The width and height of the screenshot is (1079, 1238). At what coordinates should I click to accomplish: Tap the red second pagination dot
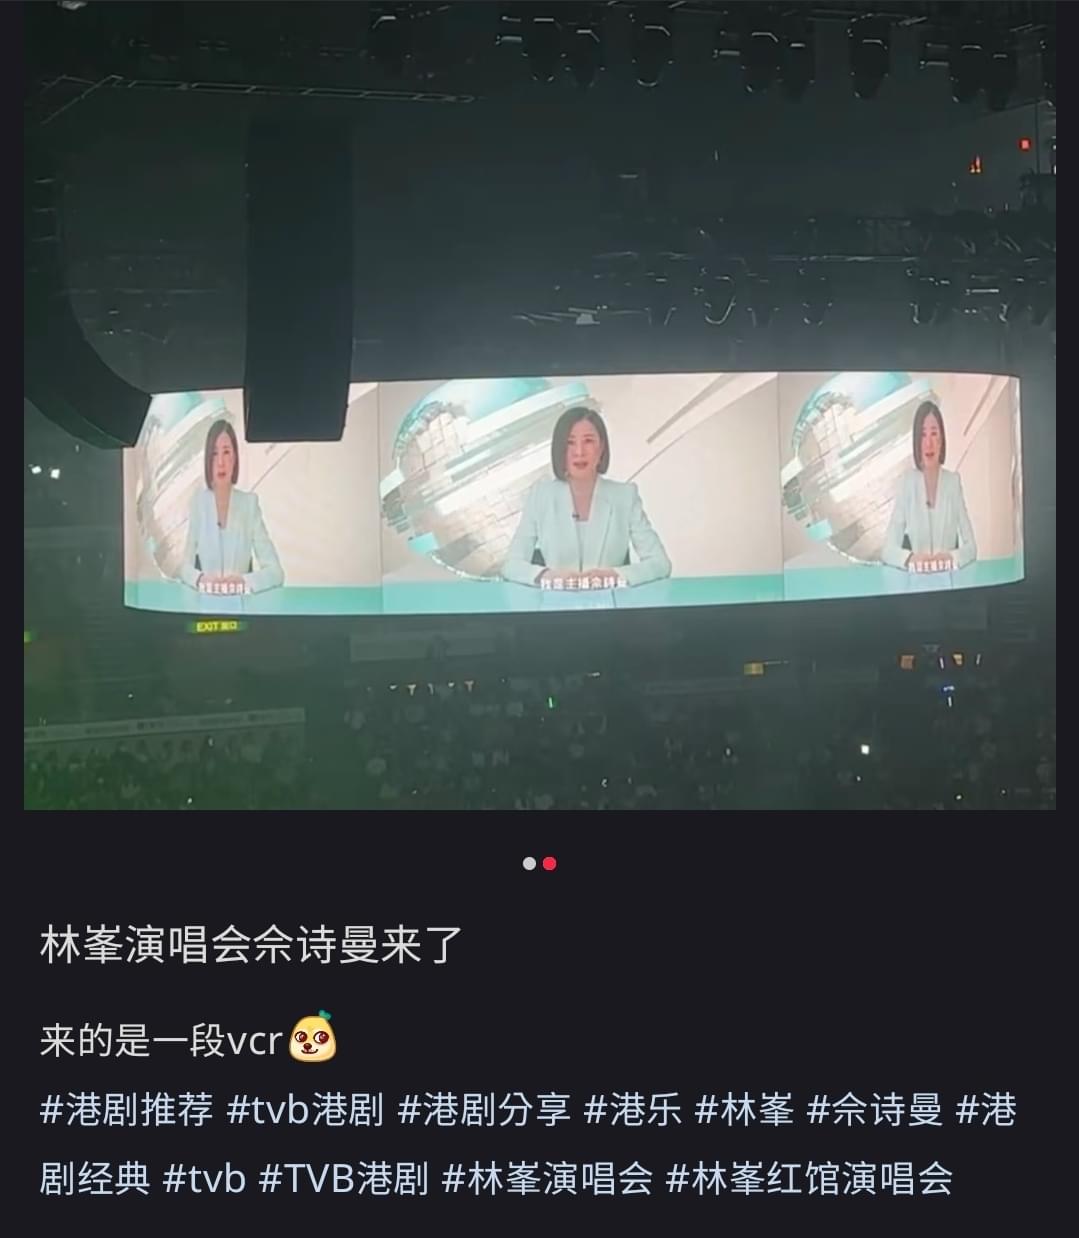tap(549, 863)
